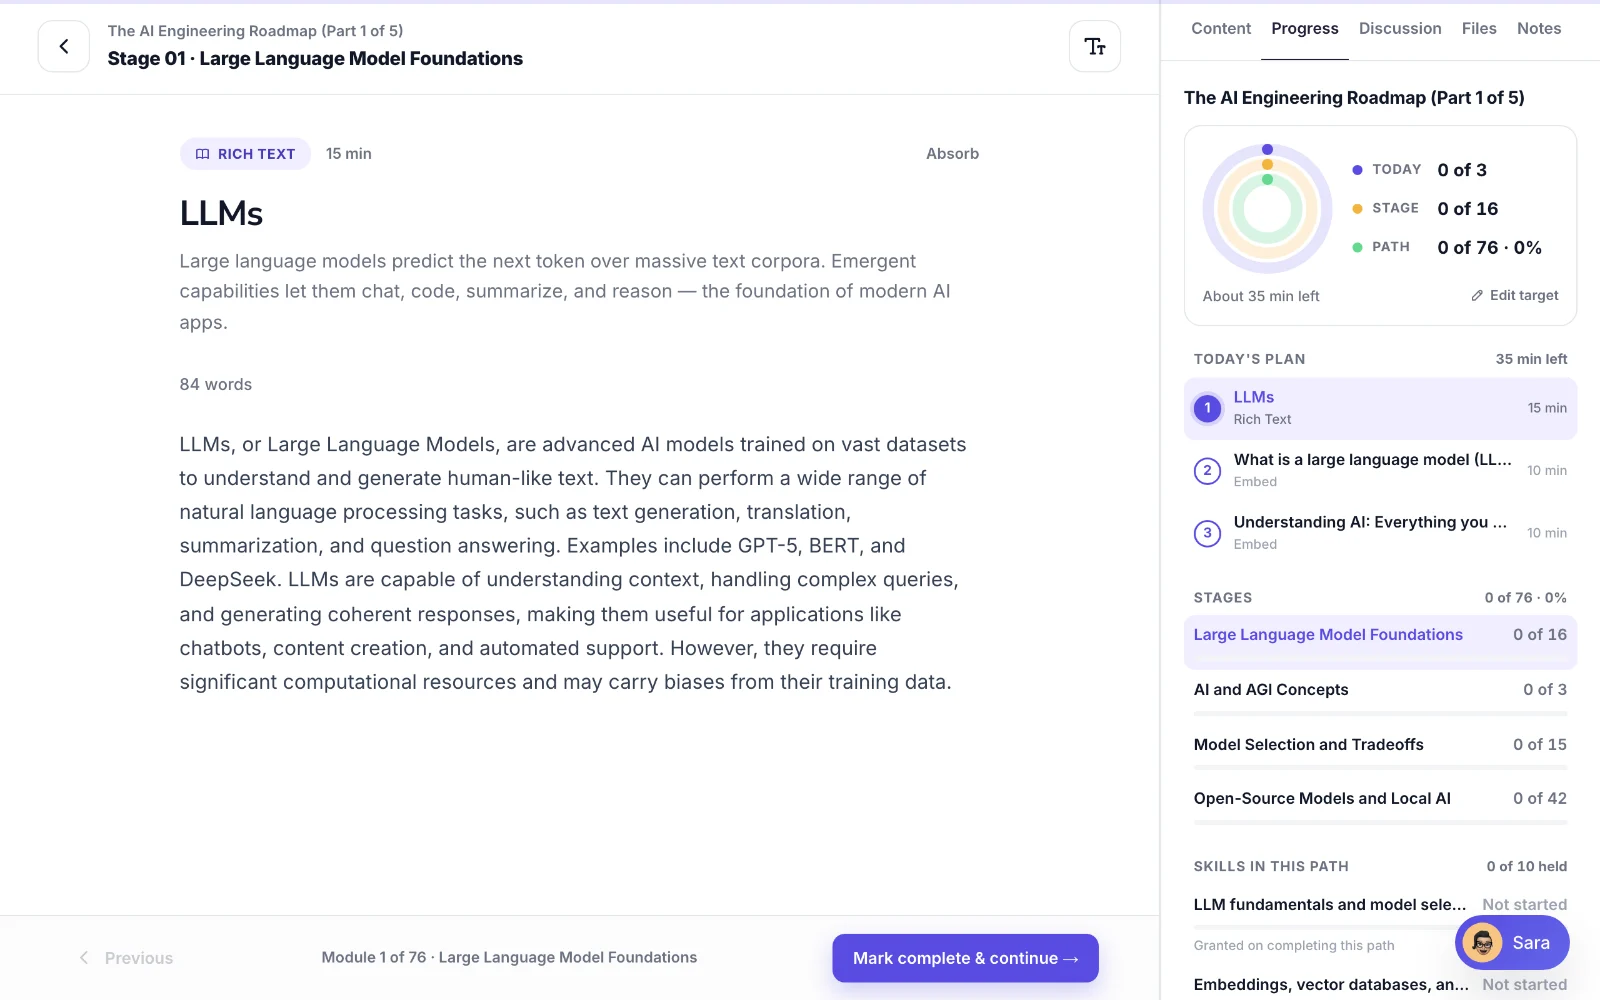Click 'Embeddings, vector databases' skill row
Viewport: 1600px width, 1000px height.
coord(1380,985)
